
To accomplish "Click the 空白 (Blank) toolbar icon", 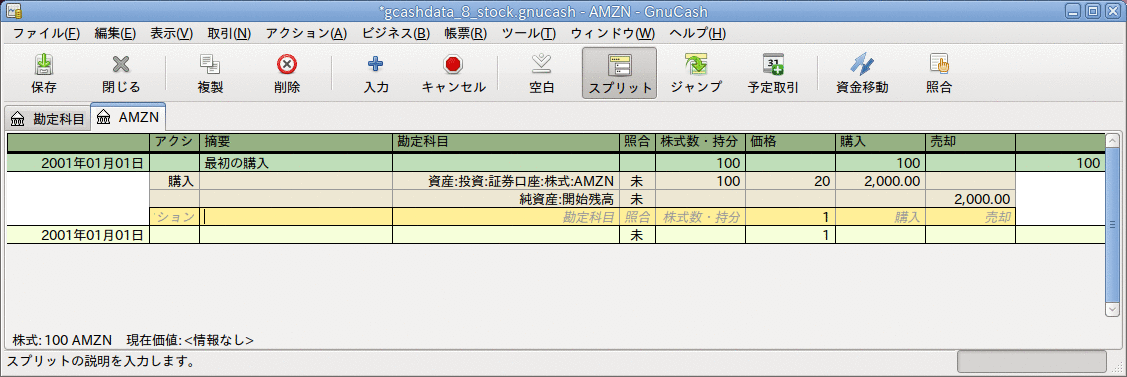I will click(x=541, y=65).
